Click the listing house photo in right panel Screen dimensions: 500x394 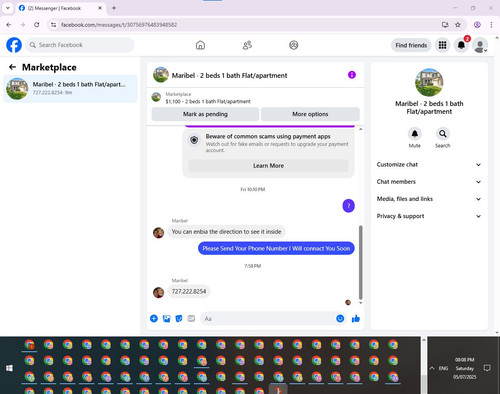pos(429,82)
